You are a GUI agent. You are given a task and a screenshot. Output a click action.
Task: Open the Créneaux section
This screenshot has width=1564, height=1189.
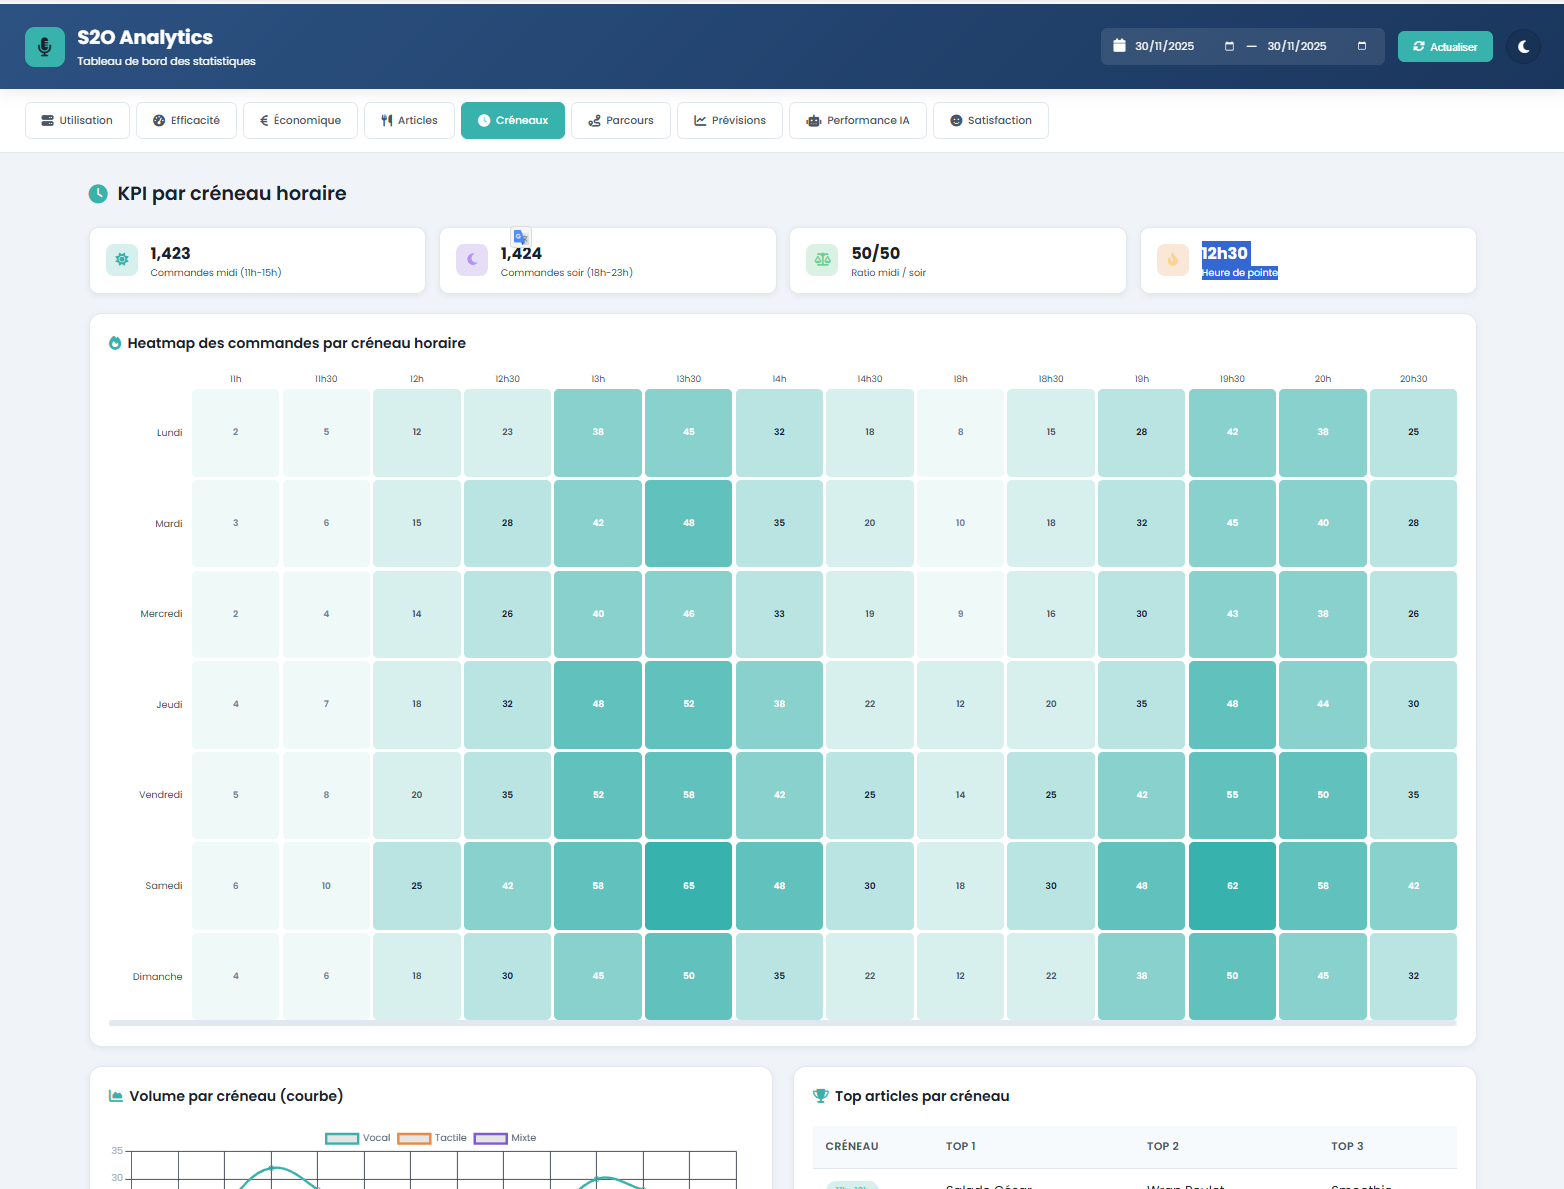pos(513,120)
